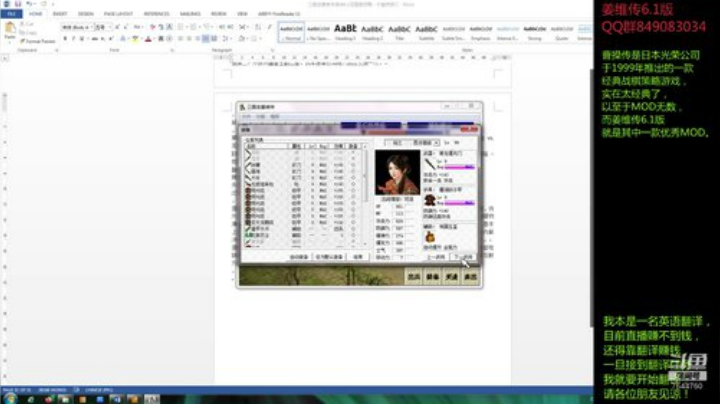Undo the last action
The height and width of the screenshot is (404, 720).
(x=29, y=4)
